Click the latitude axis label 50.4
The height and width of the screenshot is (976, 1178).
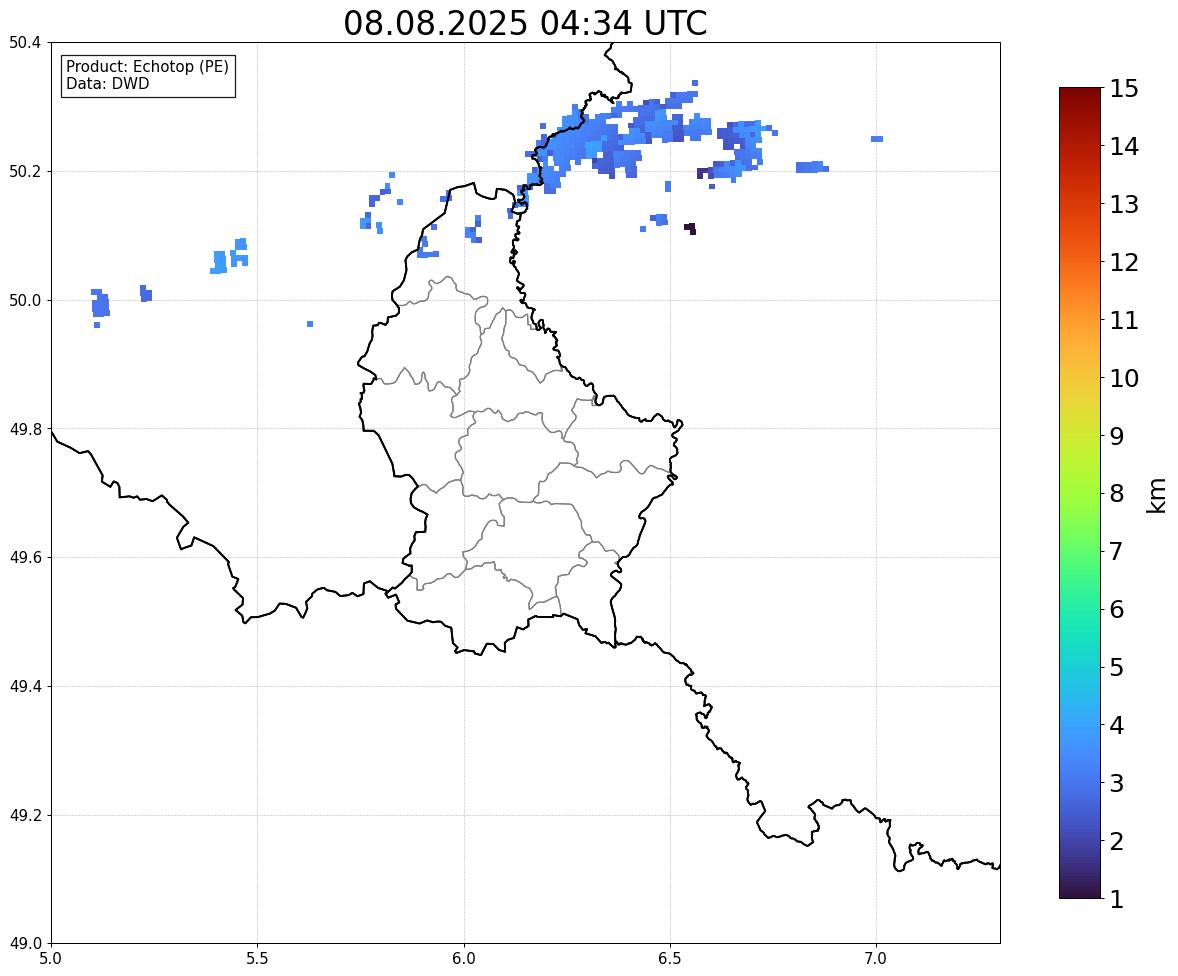point(24,43)
